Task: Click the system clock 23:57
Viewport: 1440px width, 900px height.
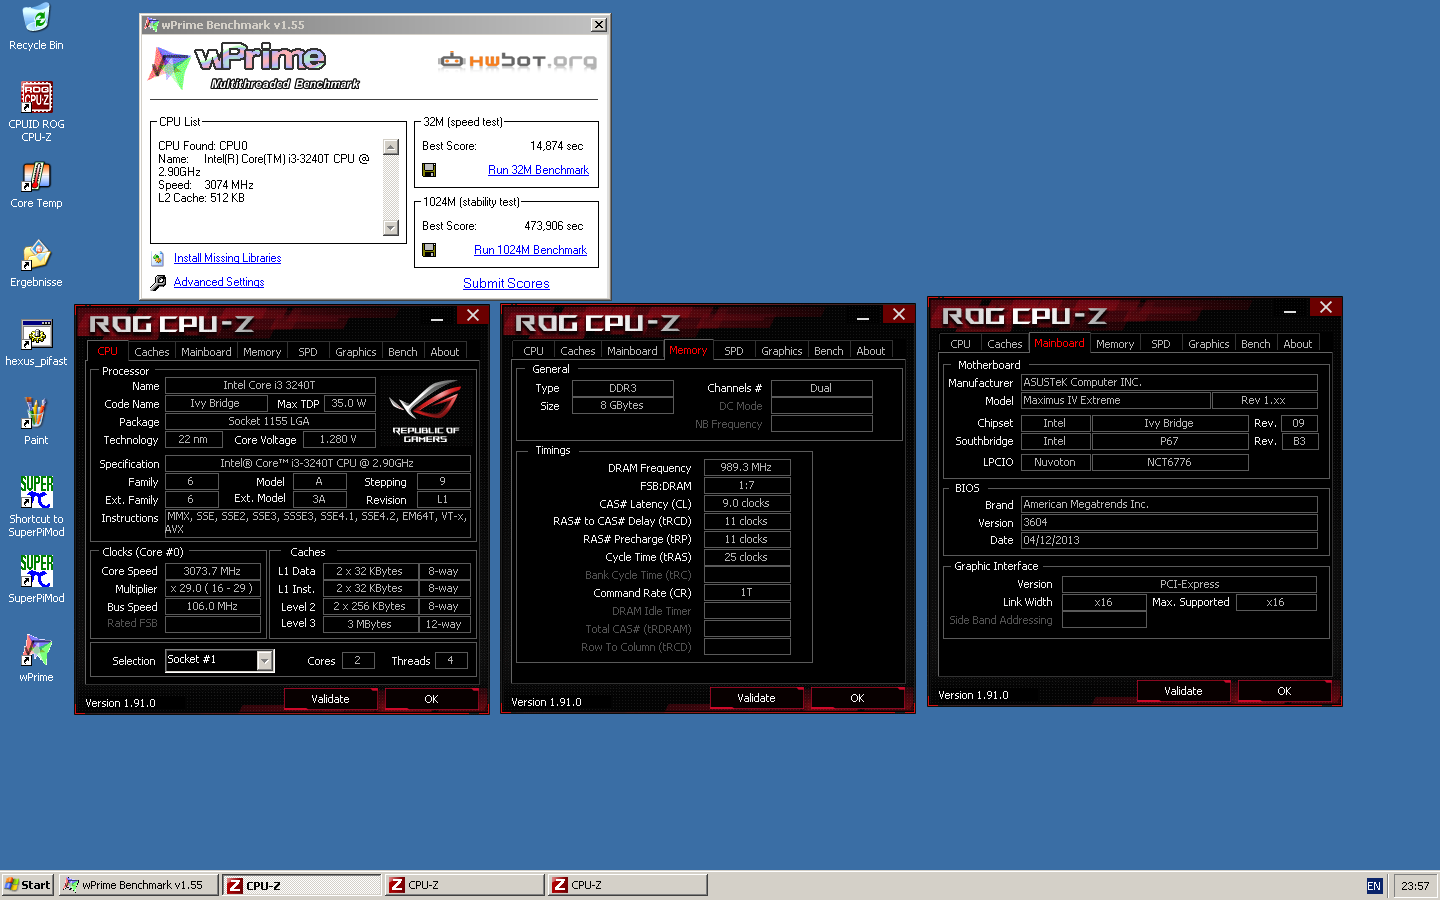Action: pyautogui.click(x=1415, y=886)
